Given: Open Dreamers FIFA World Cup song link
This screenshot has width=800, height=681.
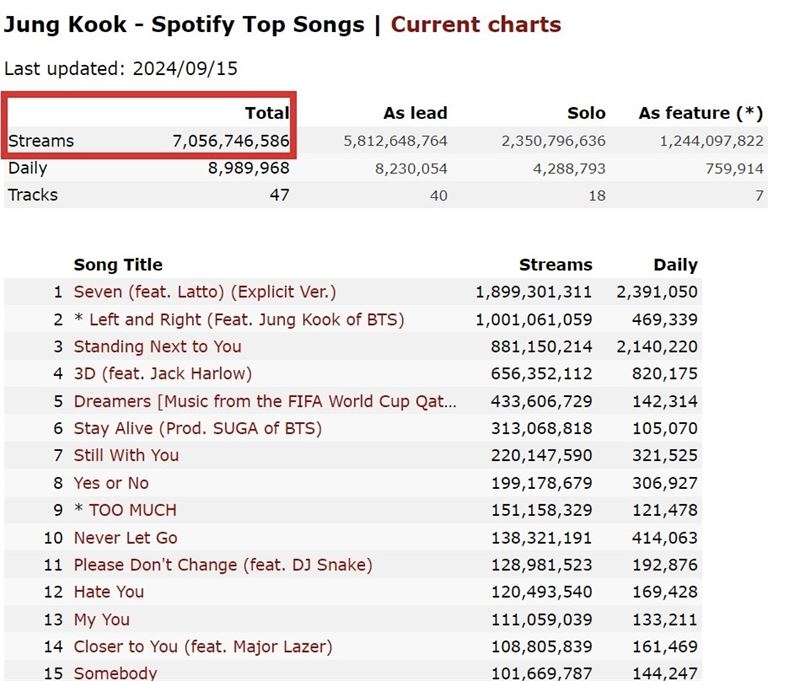Looking at the screenshot, I should [265, 401].
